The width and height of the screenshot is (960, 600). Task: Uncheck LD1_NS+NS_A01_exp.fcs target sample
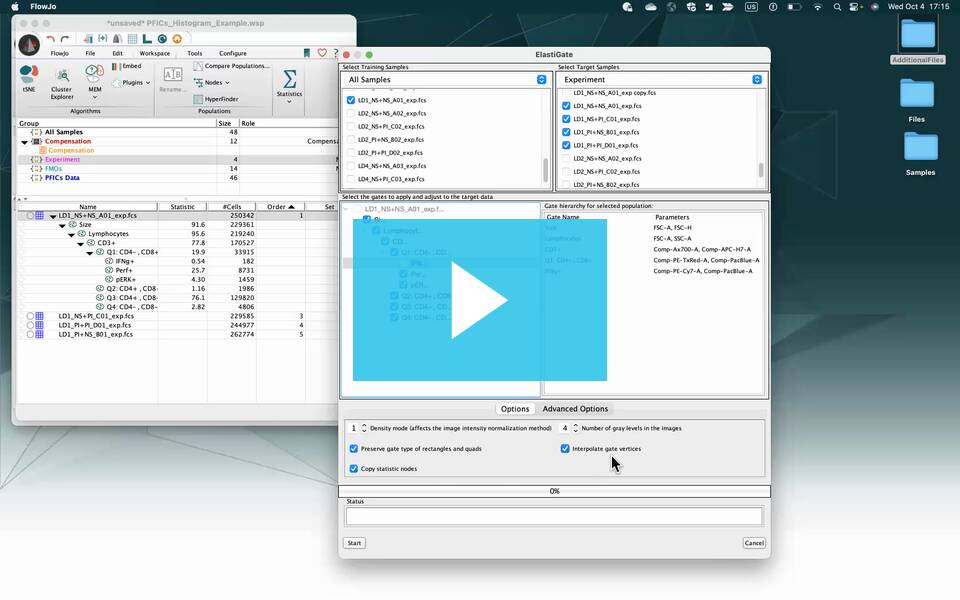click(x=566, y=106)
